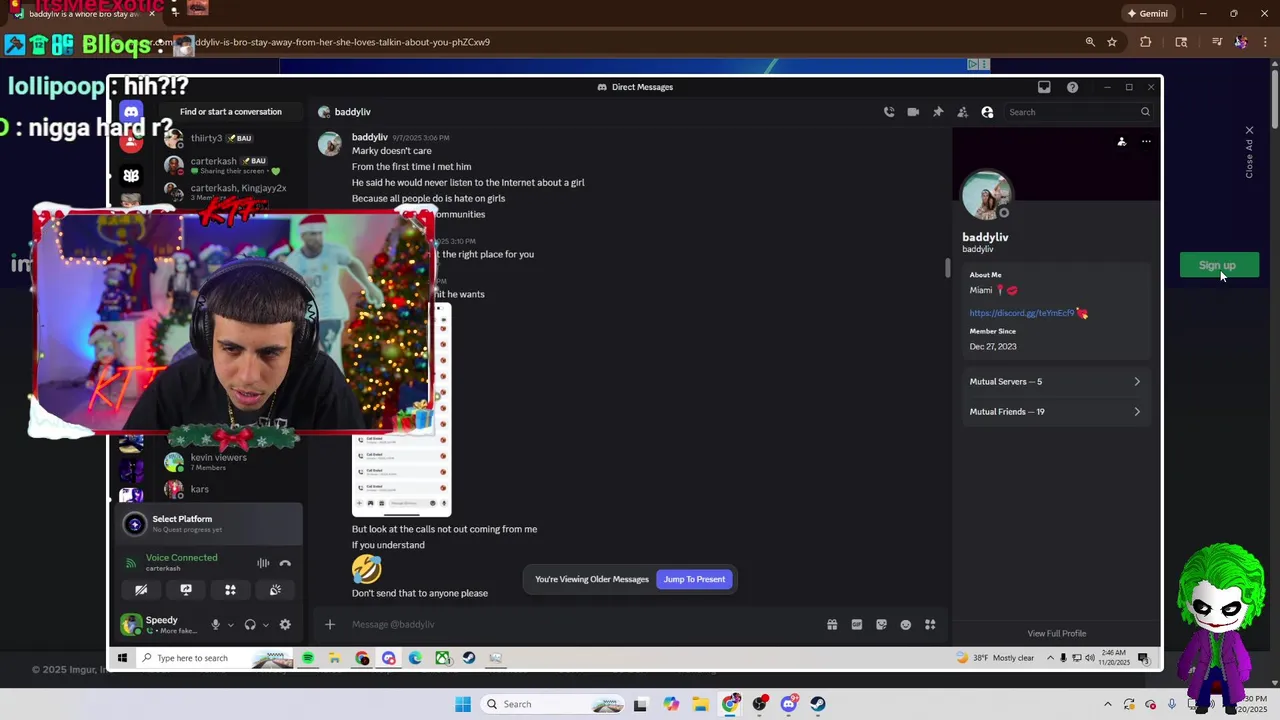The image size is (1280, 720).
Task: Open the apps icon in message bar
Action: pos(930,625)
